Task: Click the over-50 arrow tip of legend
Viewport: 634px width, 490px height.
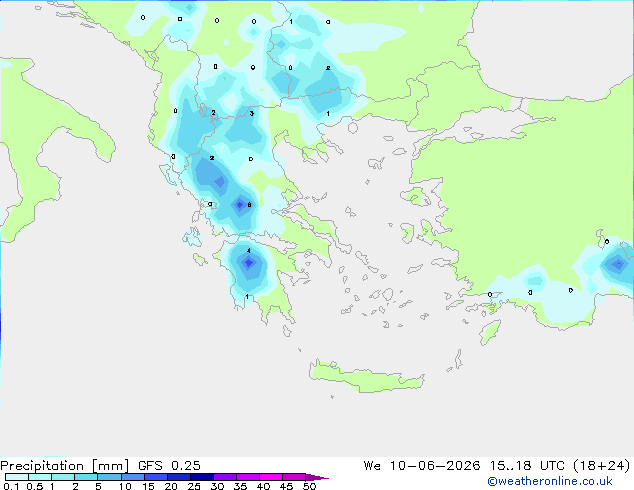Action: tap(317, 478)
